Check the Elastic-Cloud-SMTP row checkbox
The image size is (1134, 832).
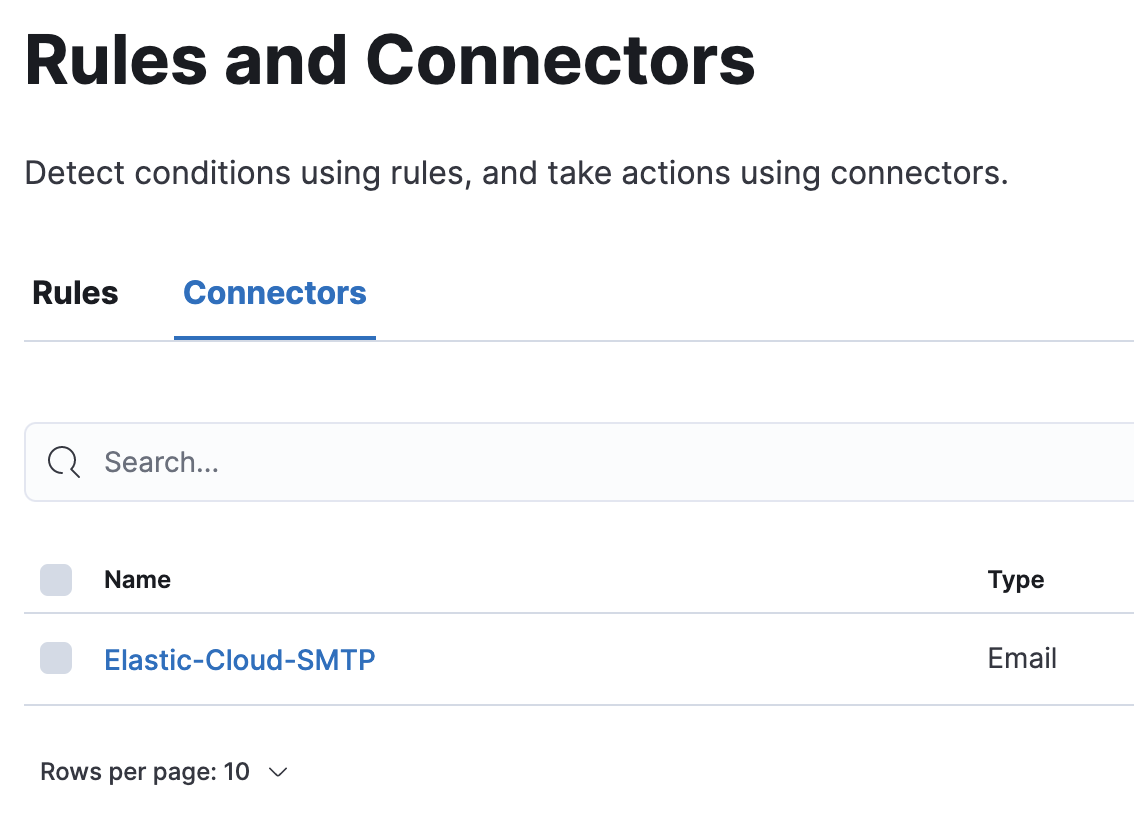[56, 658]
